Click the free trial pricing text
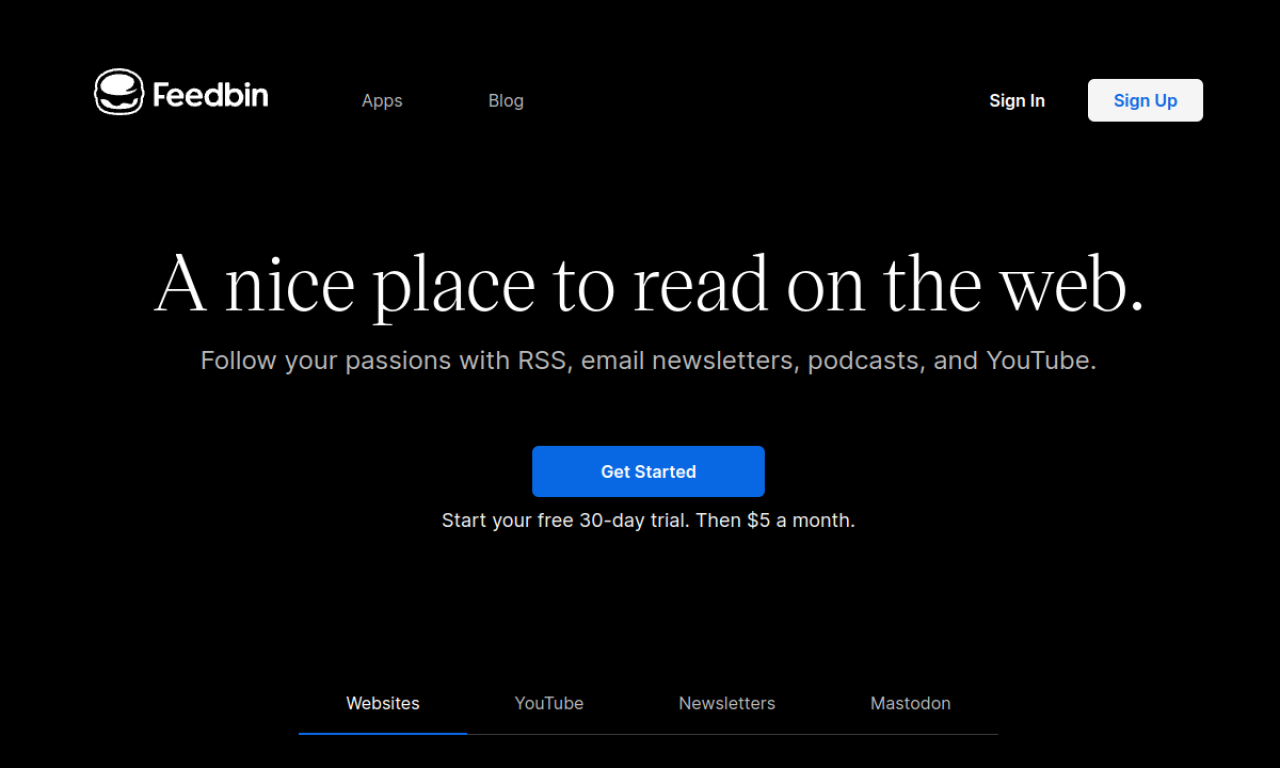Viewport: 1280px width, 768px height. point(648,520)
